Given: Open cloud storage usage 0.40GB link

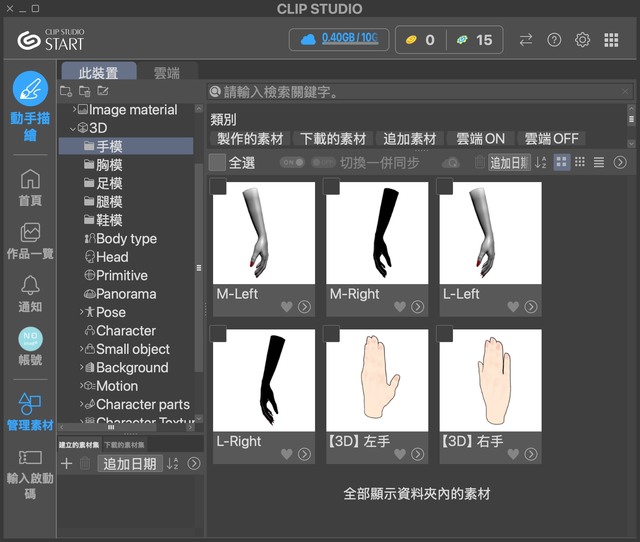Looking at the screenshot, I should point(350,38).
